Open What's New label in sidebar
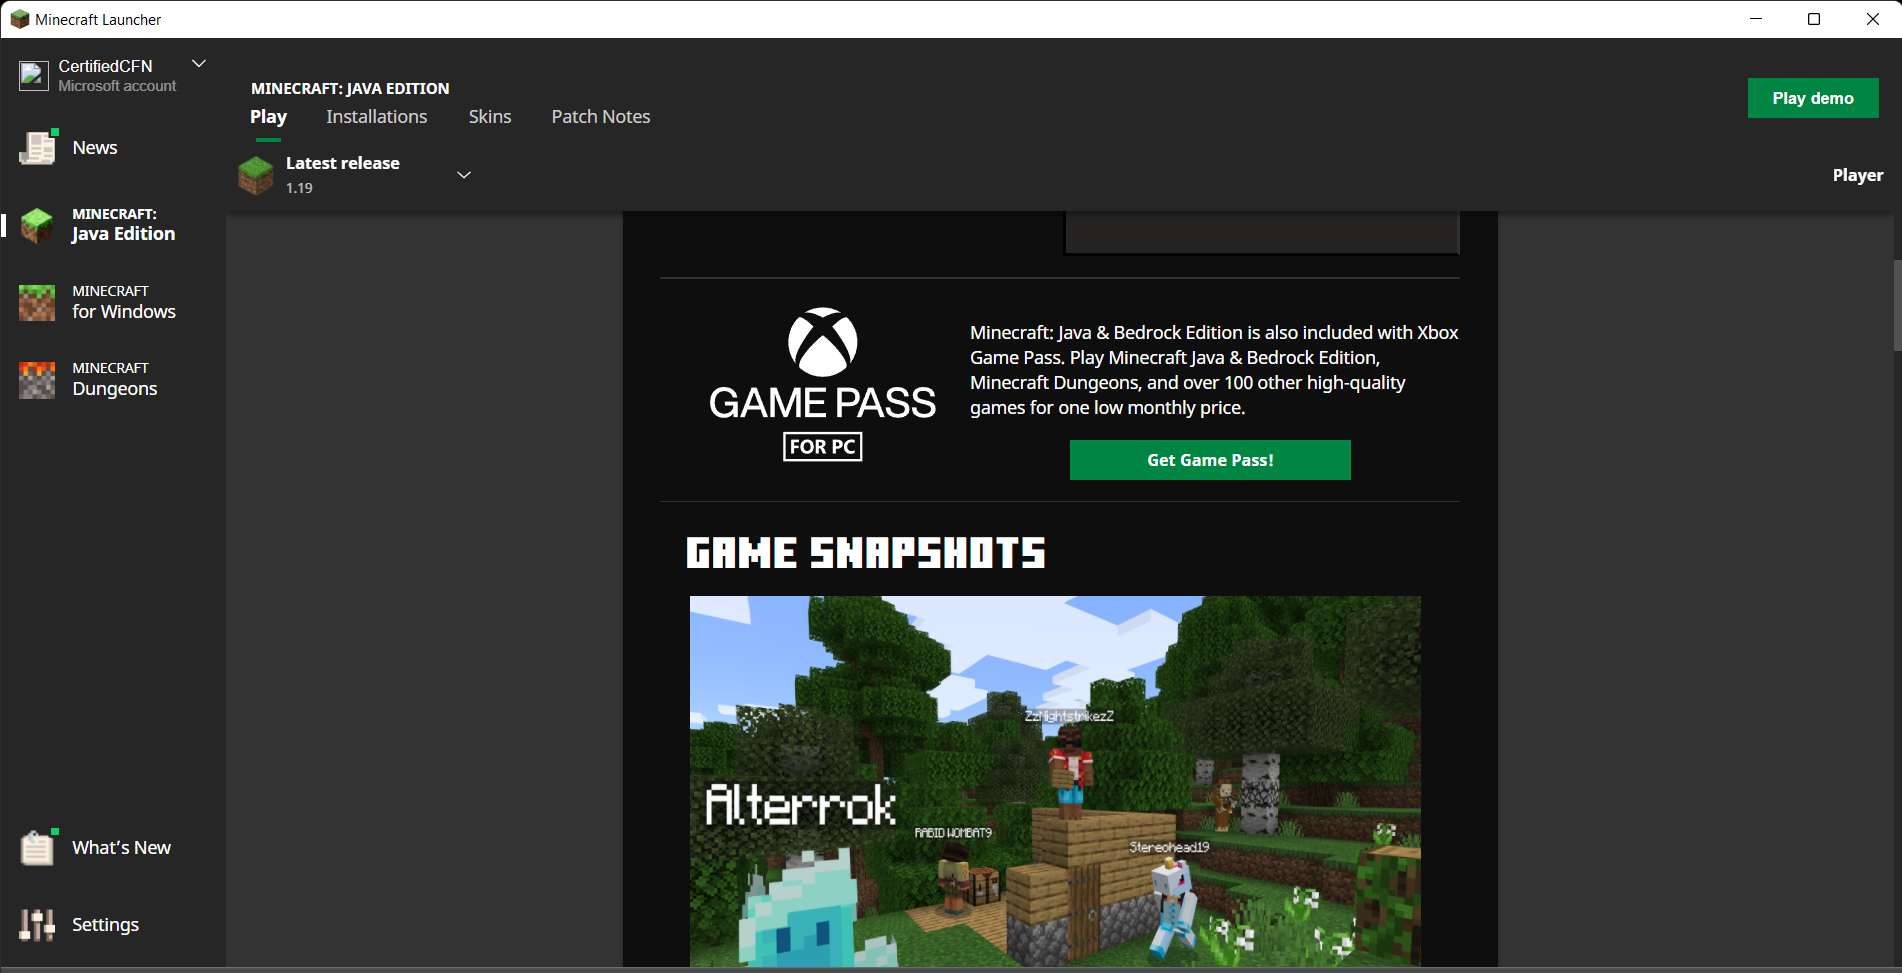The width and height of the screenshot is (1902, 973). (121, 848)
